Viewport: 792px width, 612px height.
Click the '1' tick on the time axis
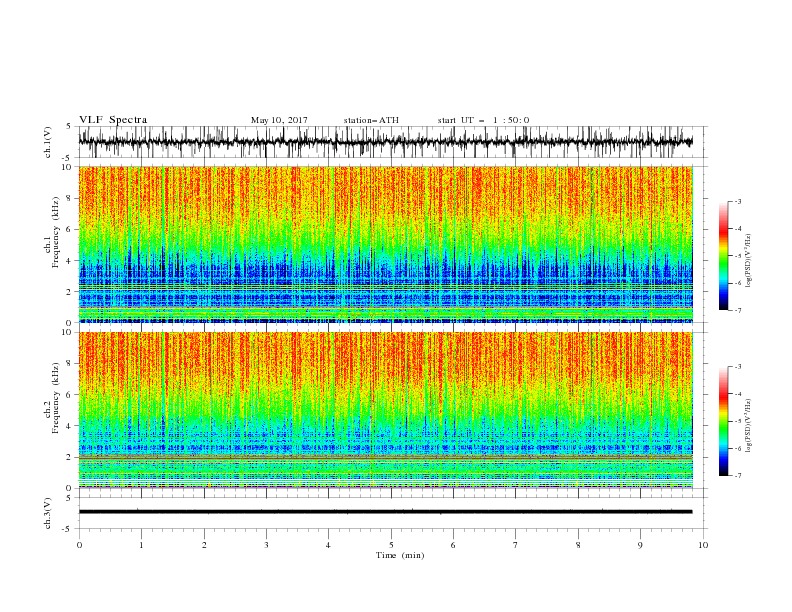[141, 545]
